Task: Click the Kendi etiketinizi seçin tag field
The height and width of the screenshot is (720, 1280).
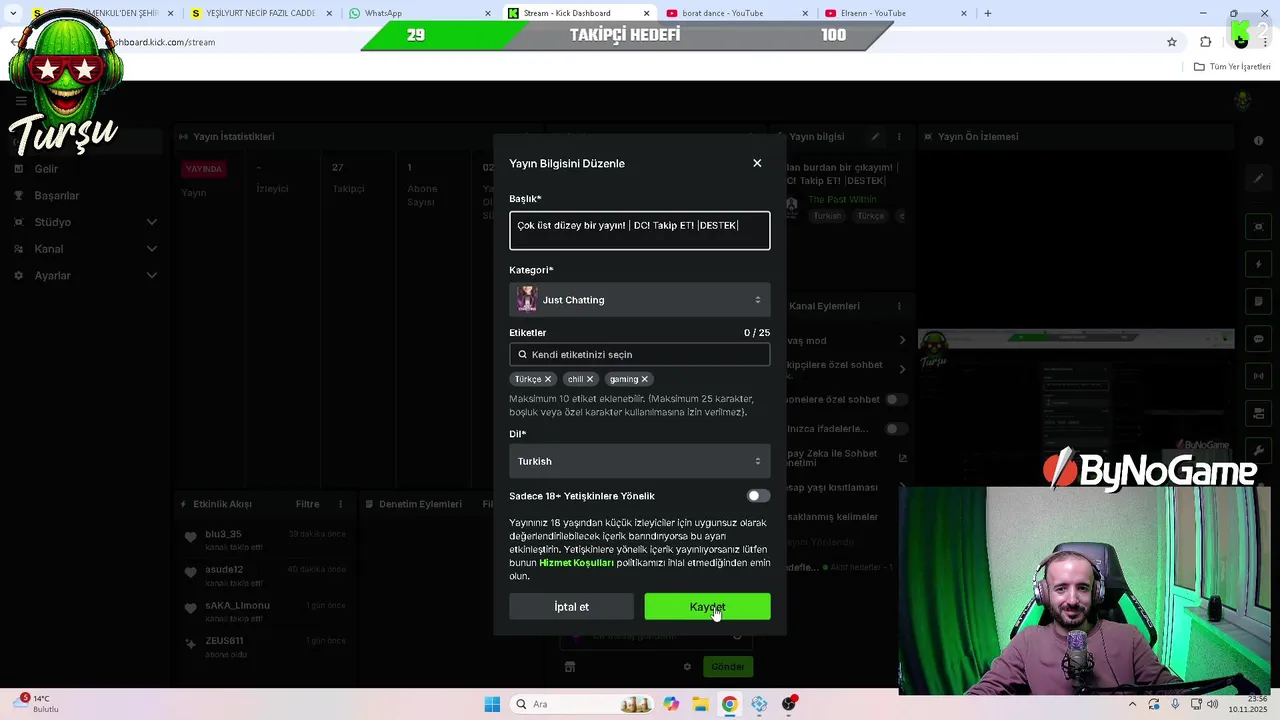Action: coord(640,354)
